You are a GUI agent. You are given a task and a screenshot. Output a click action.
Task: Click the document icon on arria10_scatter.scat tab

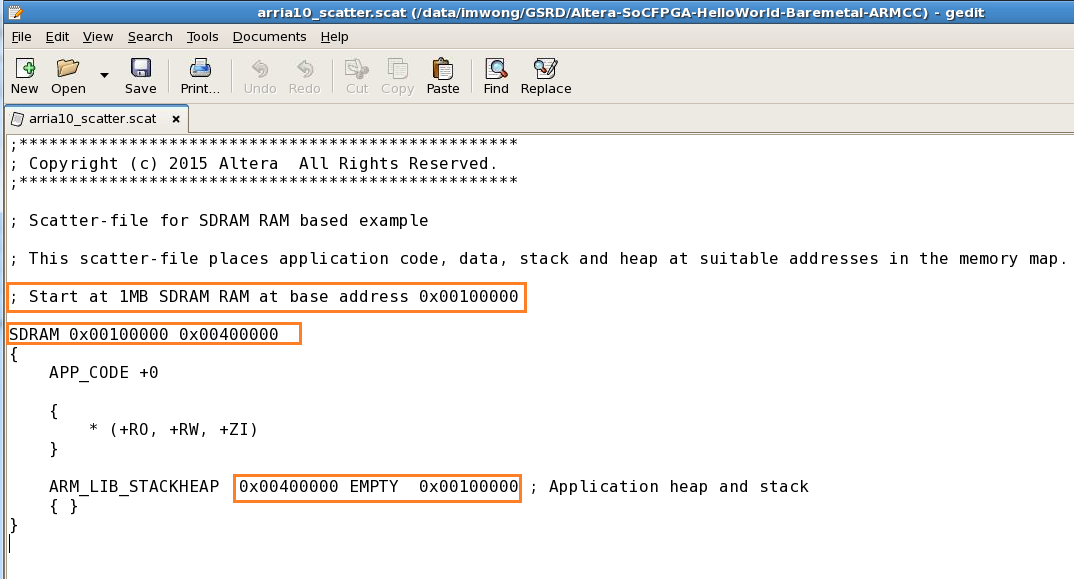coord(17,119)
